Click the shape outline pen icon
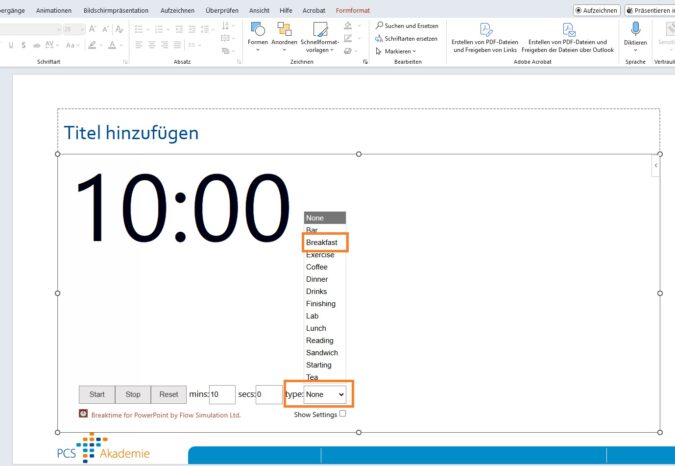 [348, 38]
